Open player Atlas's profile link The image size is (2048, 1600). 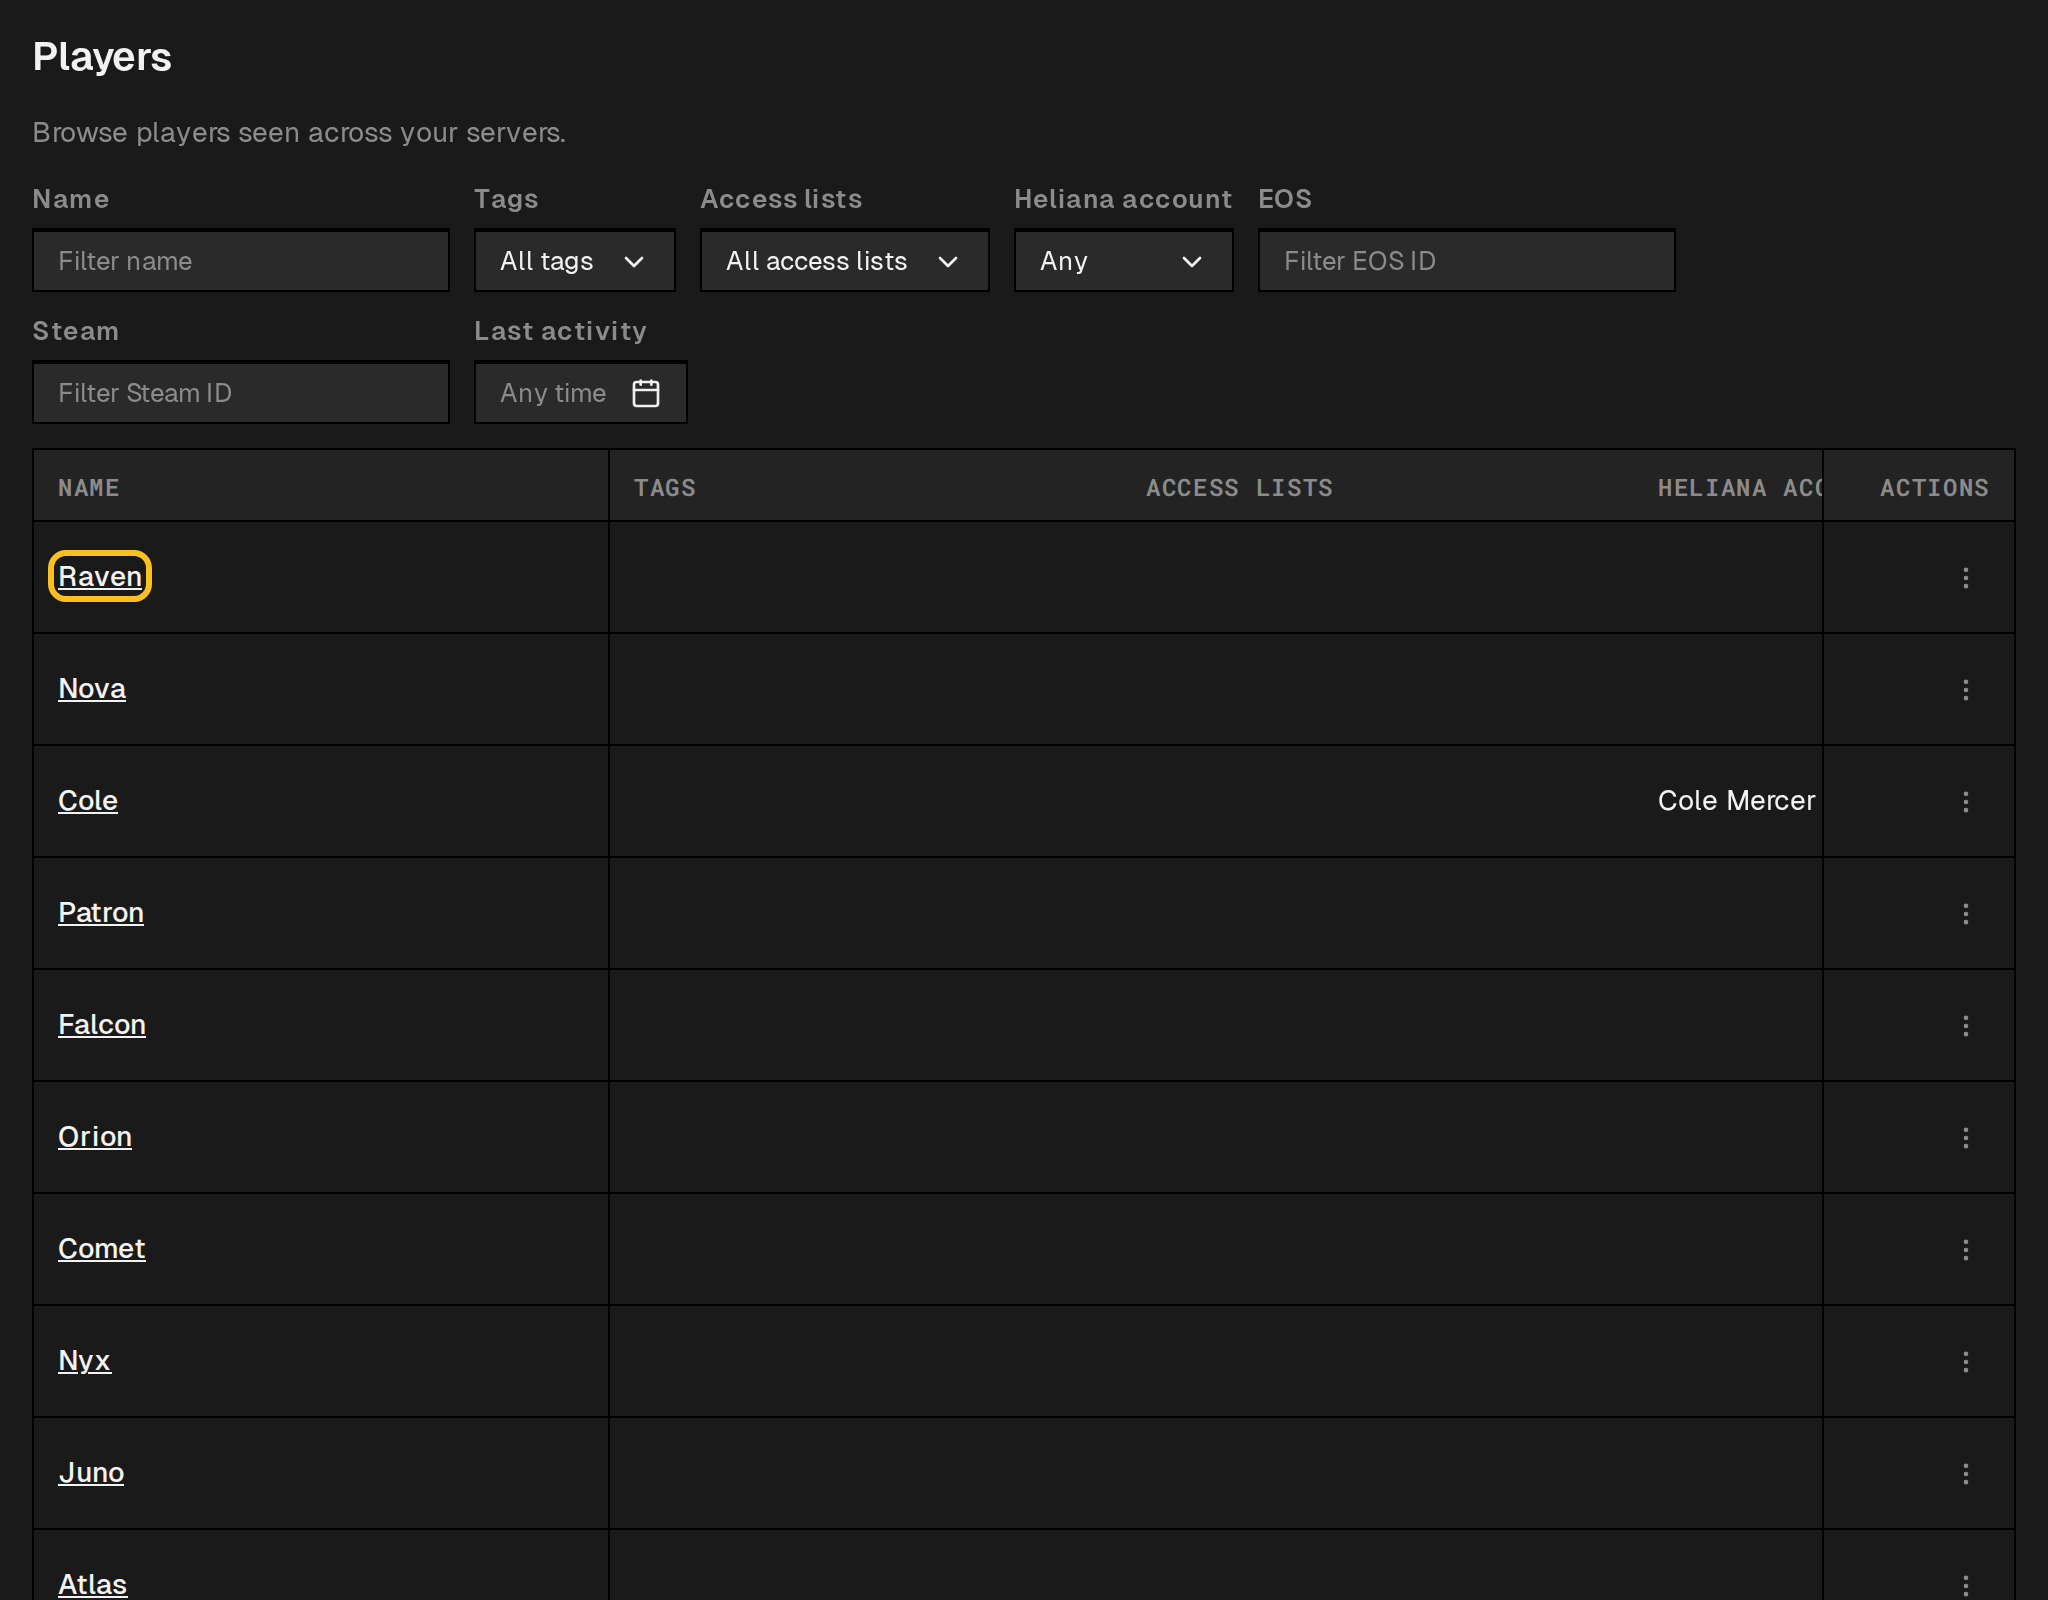pyautogui.click(x=92, y=1584)
